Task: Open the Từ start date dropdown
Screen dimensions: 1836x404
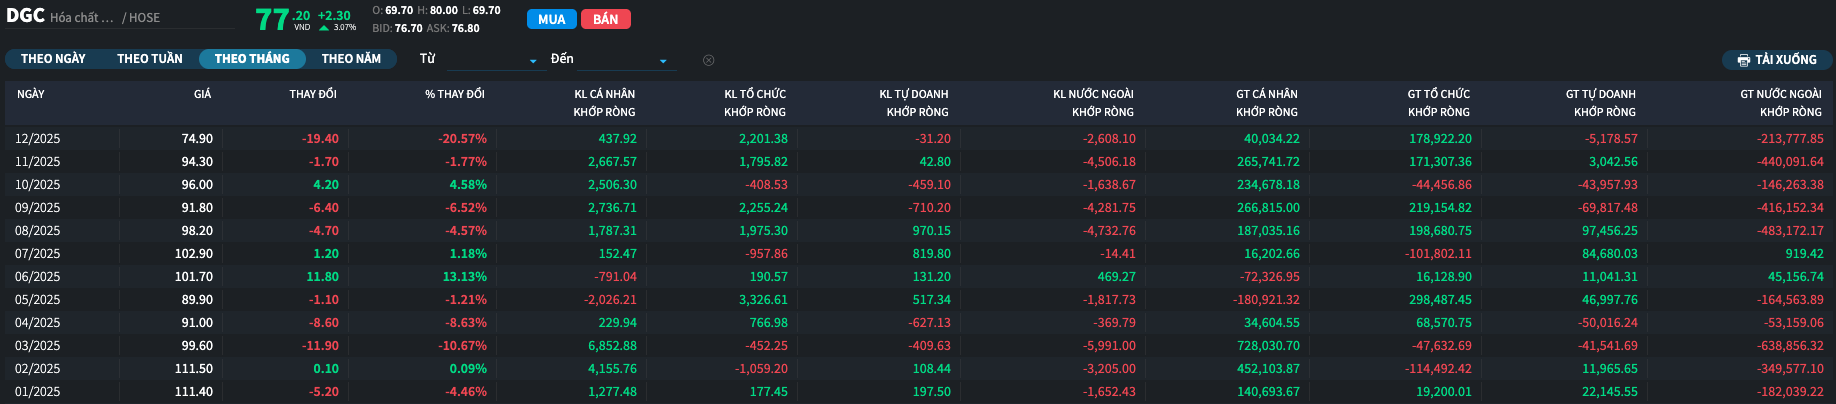Action: tap(533, 61)
